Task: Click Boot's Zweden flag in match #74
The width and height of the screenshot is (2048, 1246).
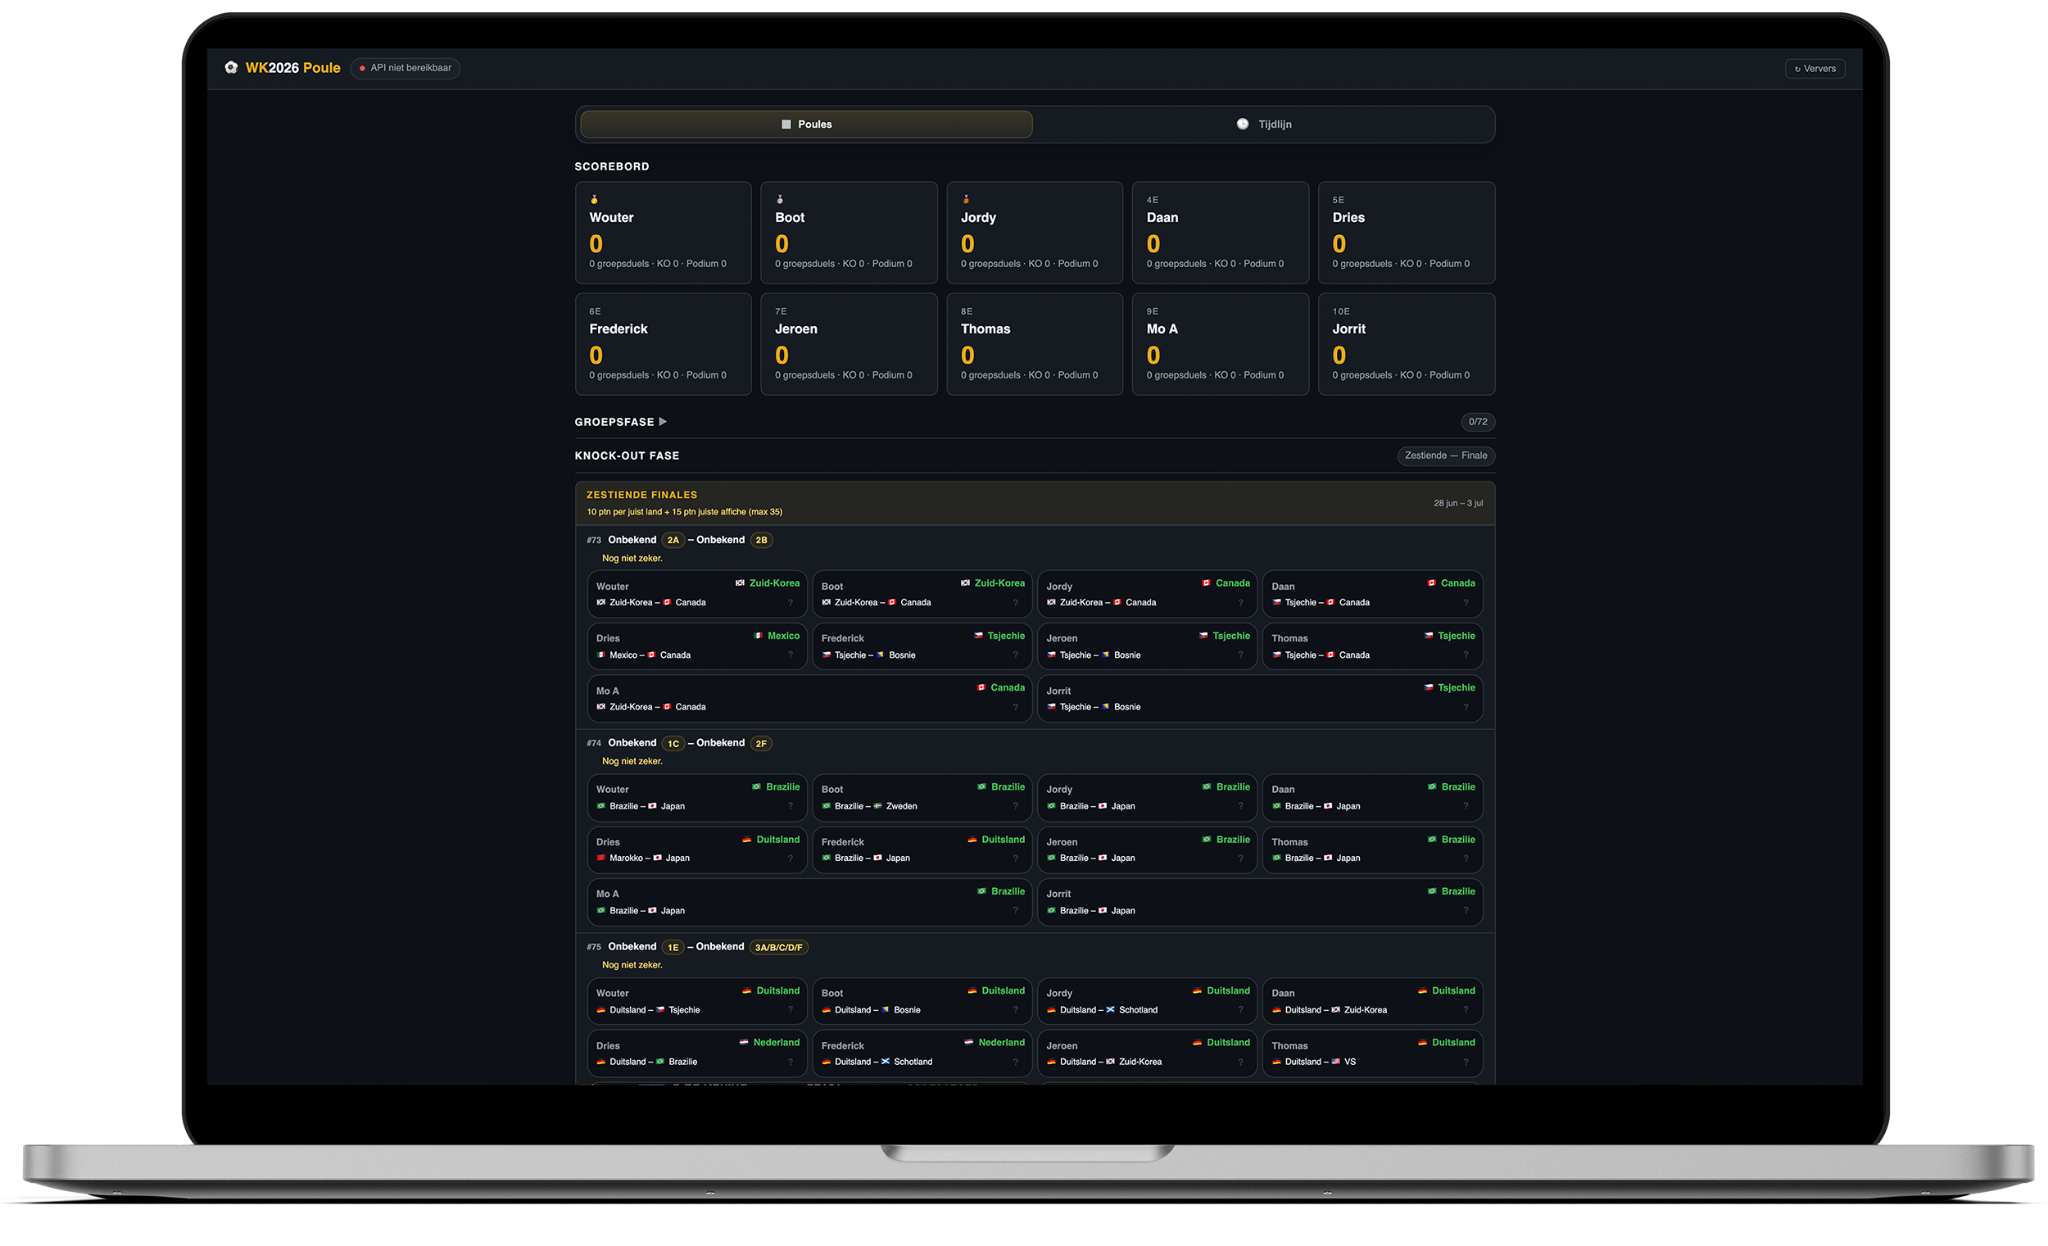Action: 877,806
